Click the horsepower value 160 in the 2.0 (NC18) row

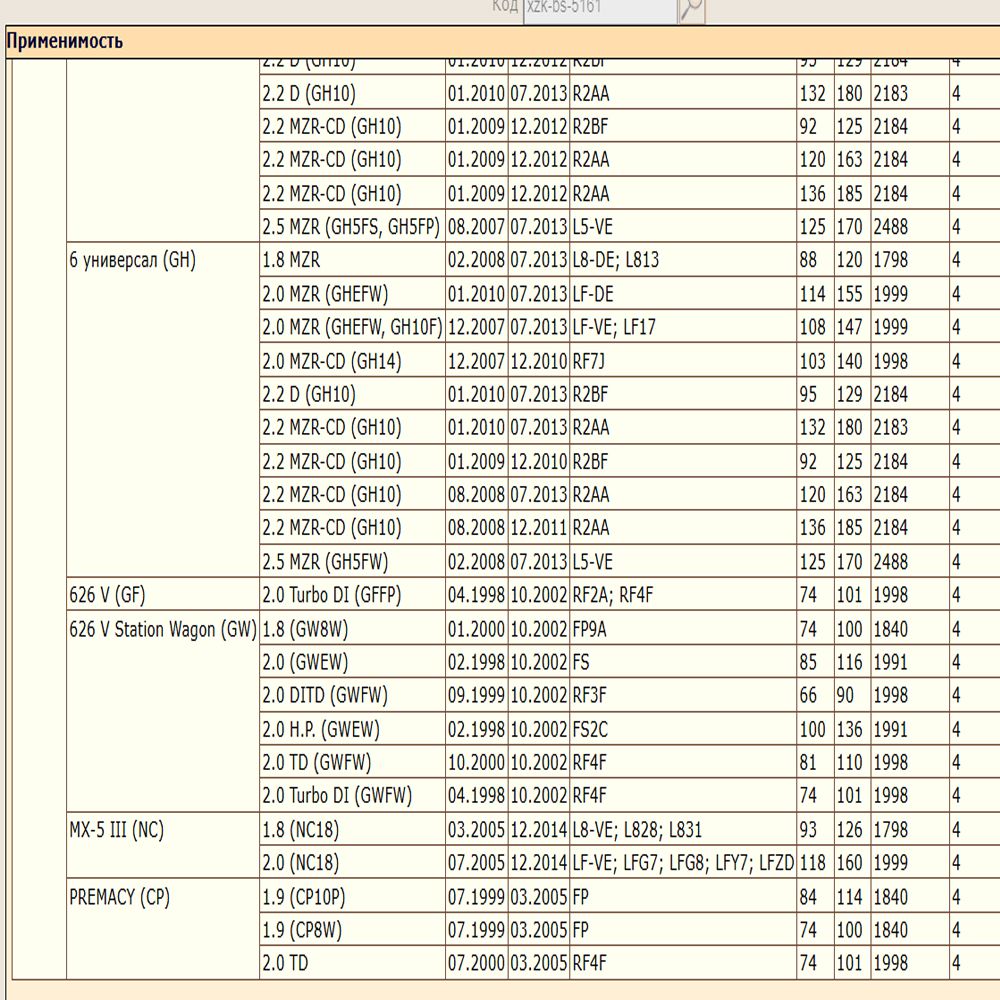point(849,862)
